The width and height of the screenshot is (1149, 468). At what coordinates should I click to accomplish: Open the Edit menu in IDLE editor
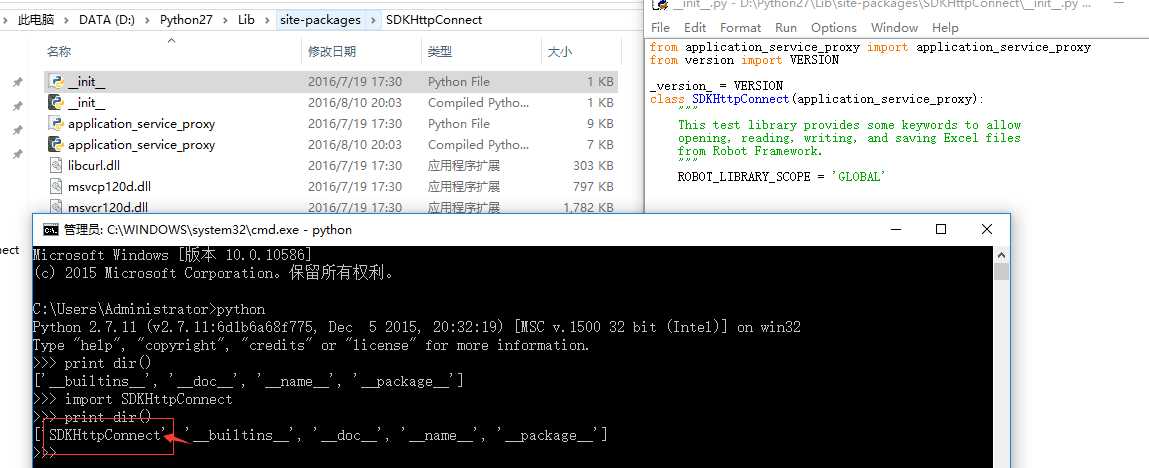click(695, 27)
